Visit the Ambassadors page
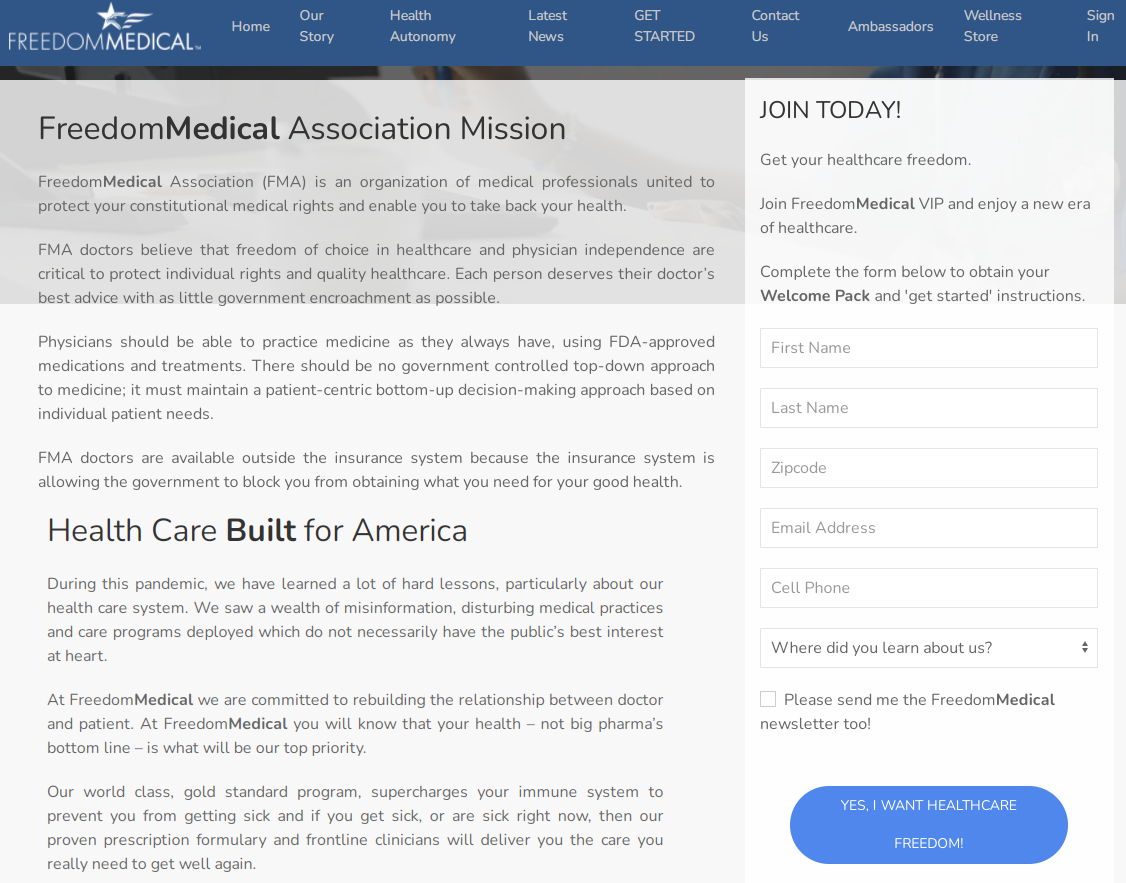 890,27
